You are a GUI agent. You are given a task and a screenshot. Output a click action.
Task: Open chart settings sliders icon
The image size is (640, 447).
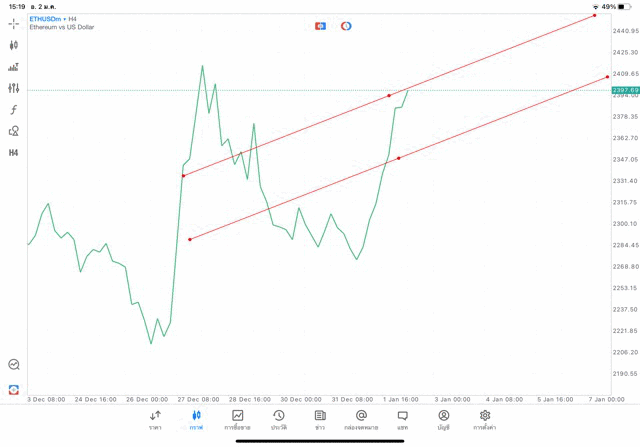click(x=14, y=88)
